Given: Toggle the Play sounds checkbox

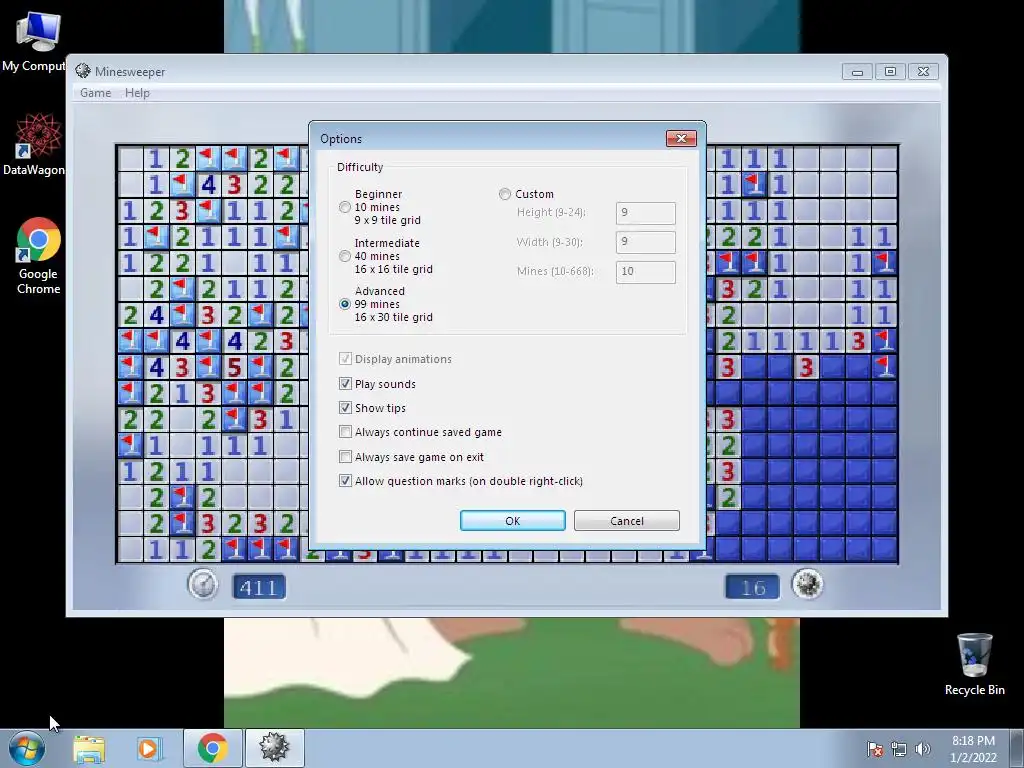Looking at the screenshot, I should pos(345,383).
